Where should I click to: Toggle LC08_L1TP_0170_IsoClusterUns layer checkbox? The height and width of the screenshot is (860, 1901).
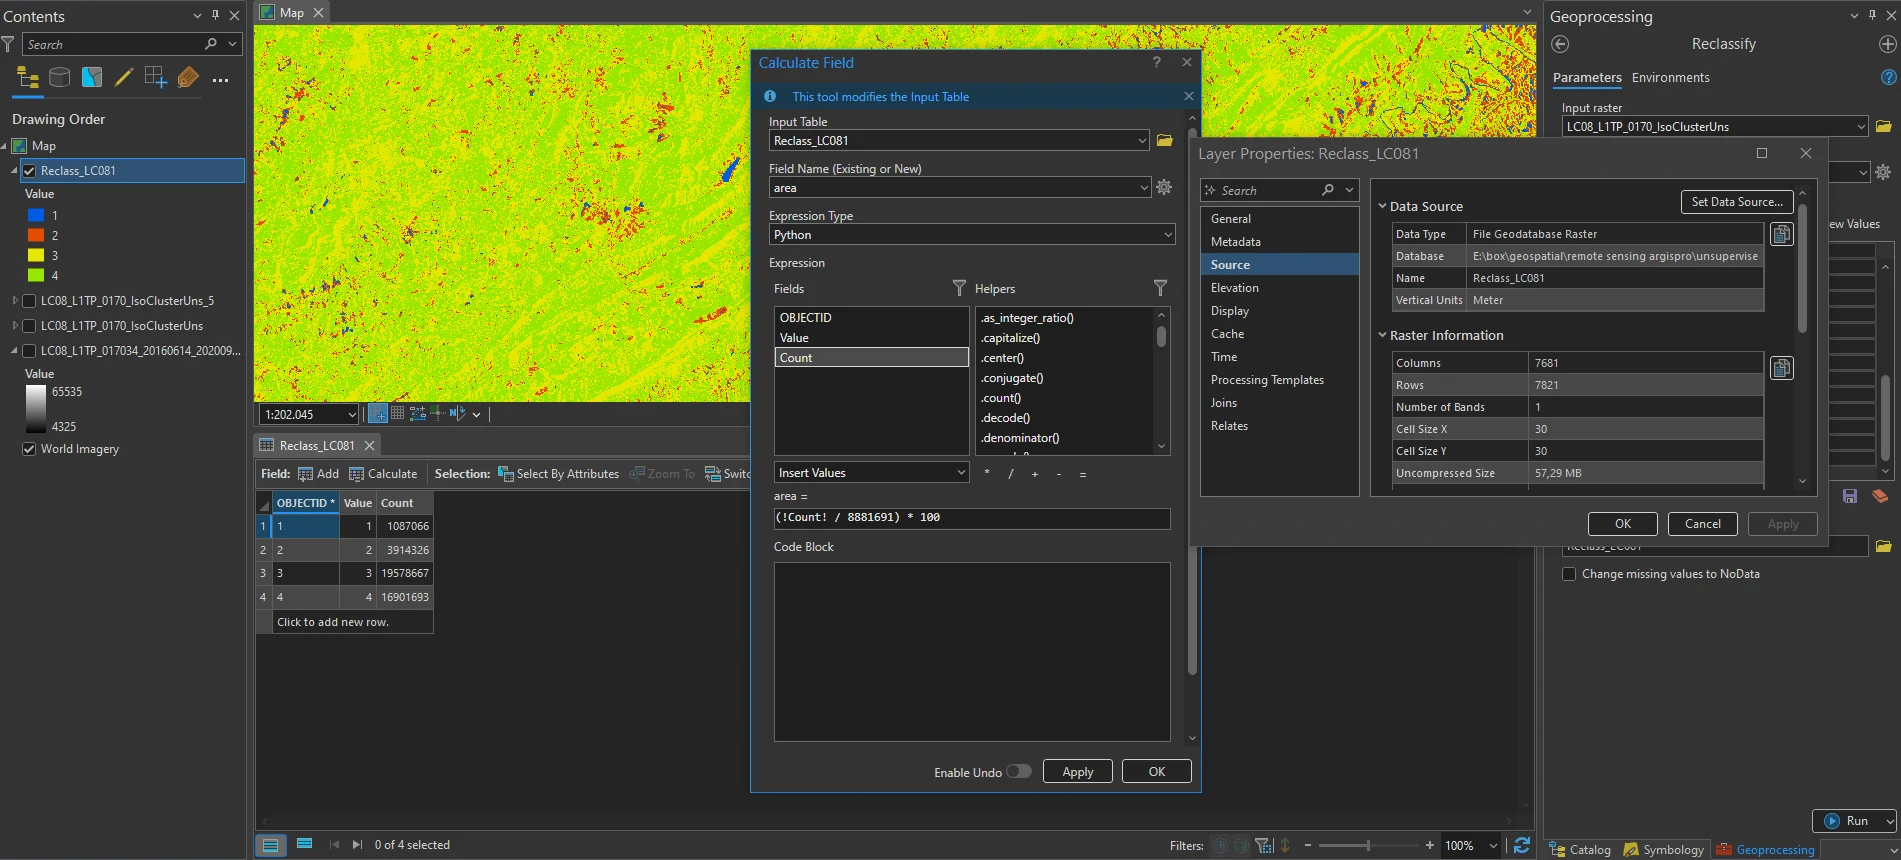point(30,326)
